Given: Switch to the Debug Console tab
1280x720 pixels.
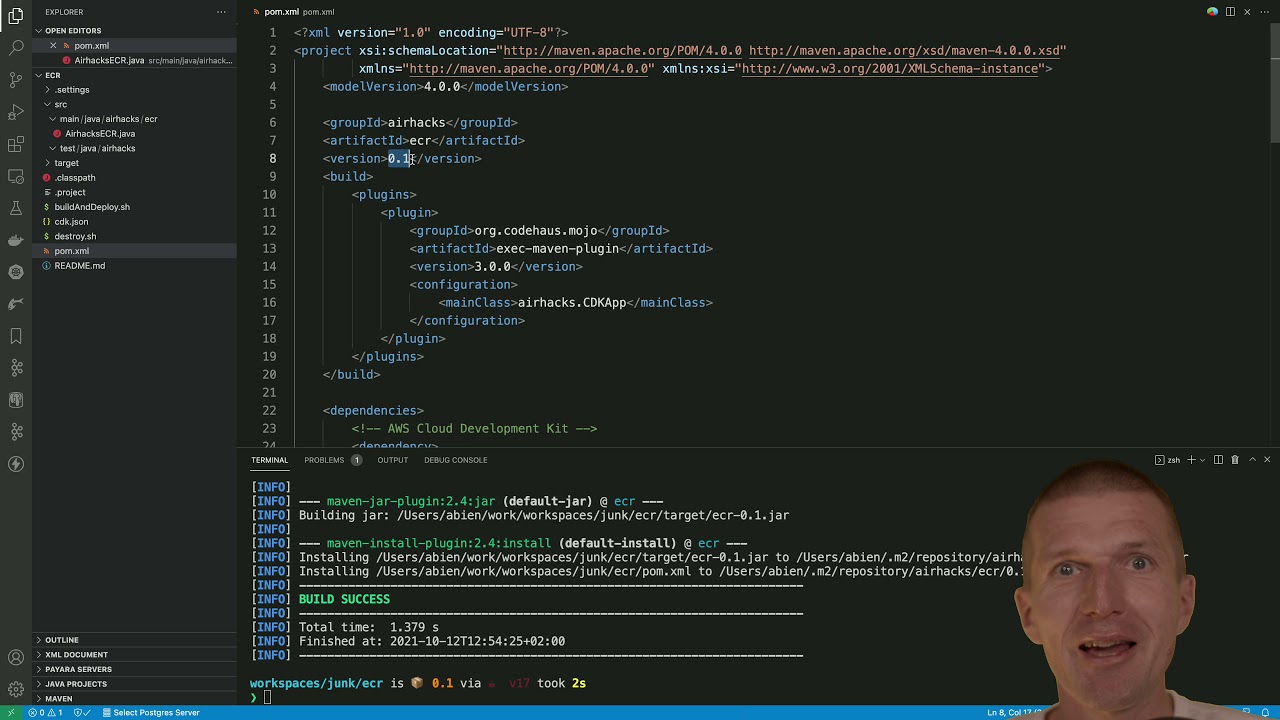Looking at the screenshot, I should 455,460.
